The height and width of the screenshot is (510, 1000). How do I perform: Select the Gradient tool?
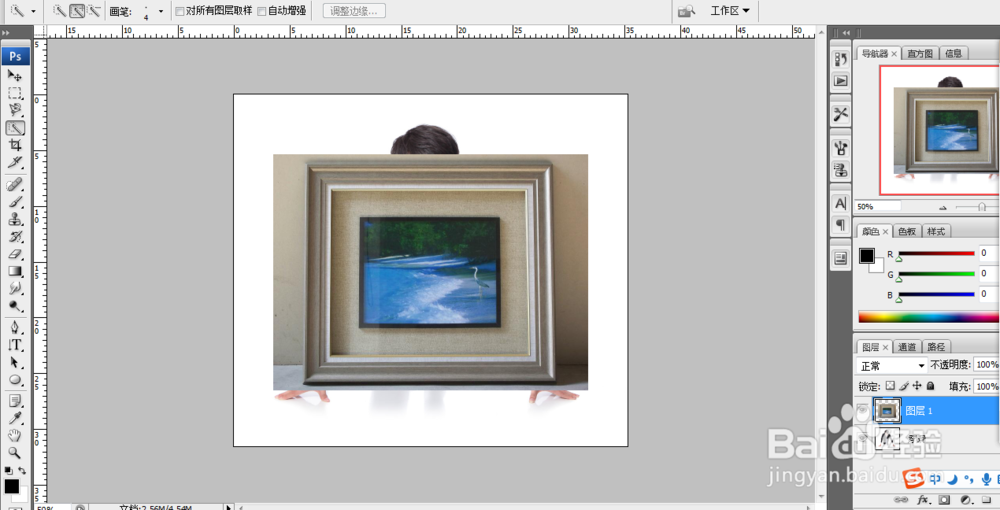point(15,272)
